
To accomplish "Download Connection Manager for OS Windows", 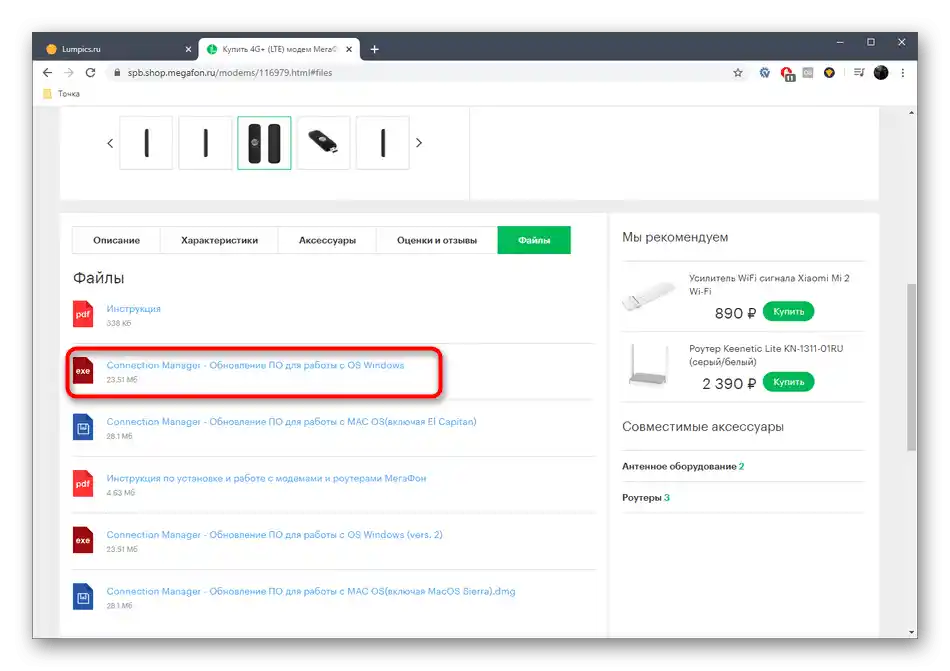I will tap(255, 365).
